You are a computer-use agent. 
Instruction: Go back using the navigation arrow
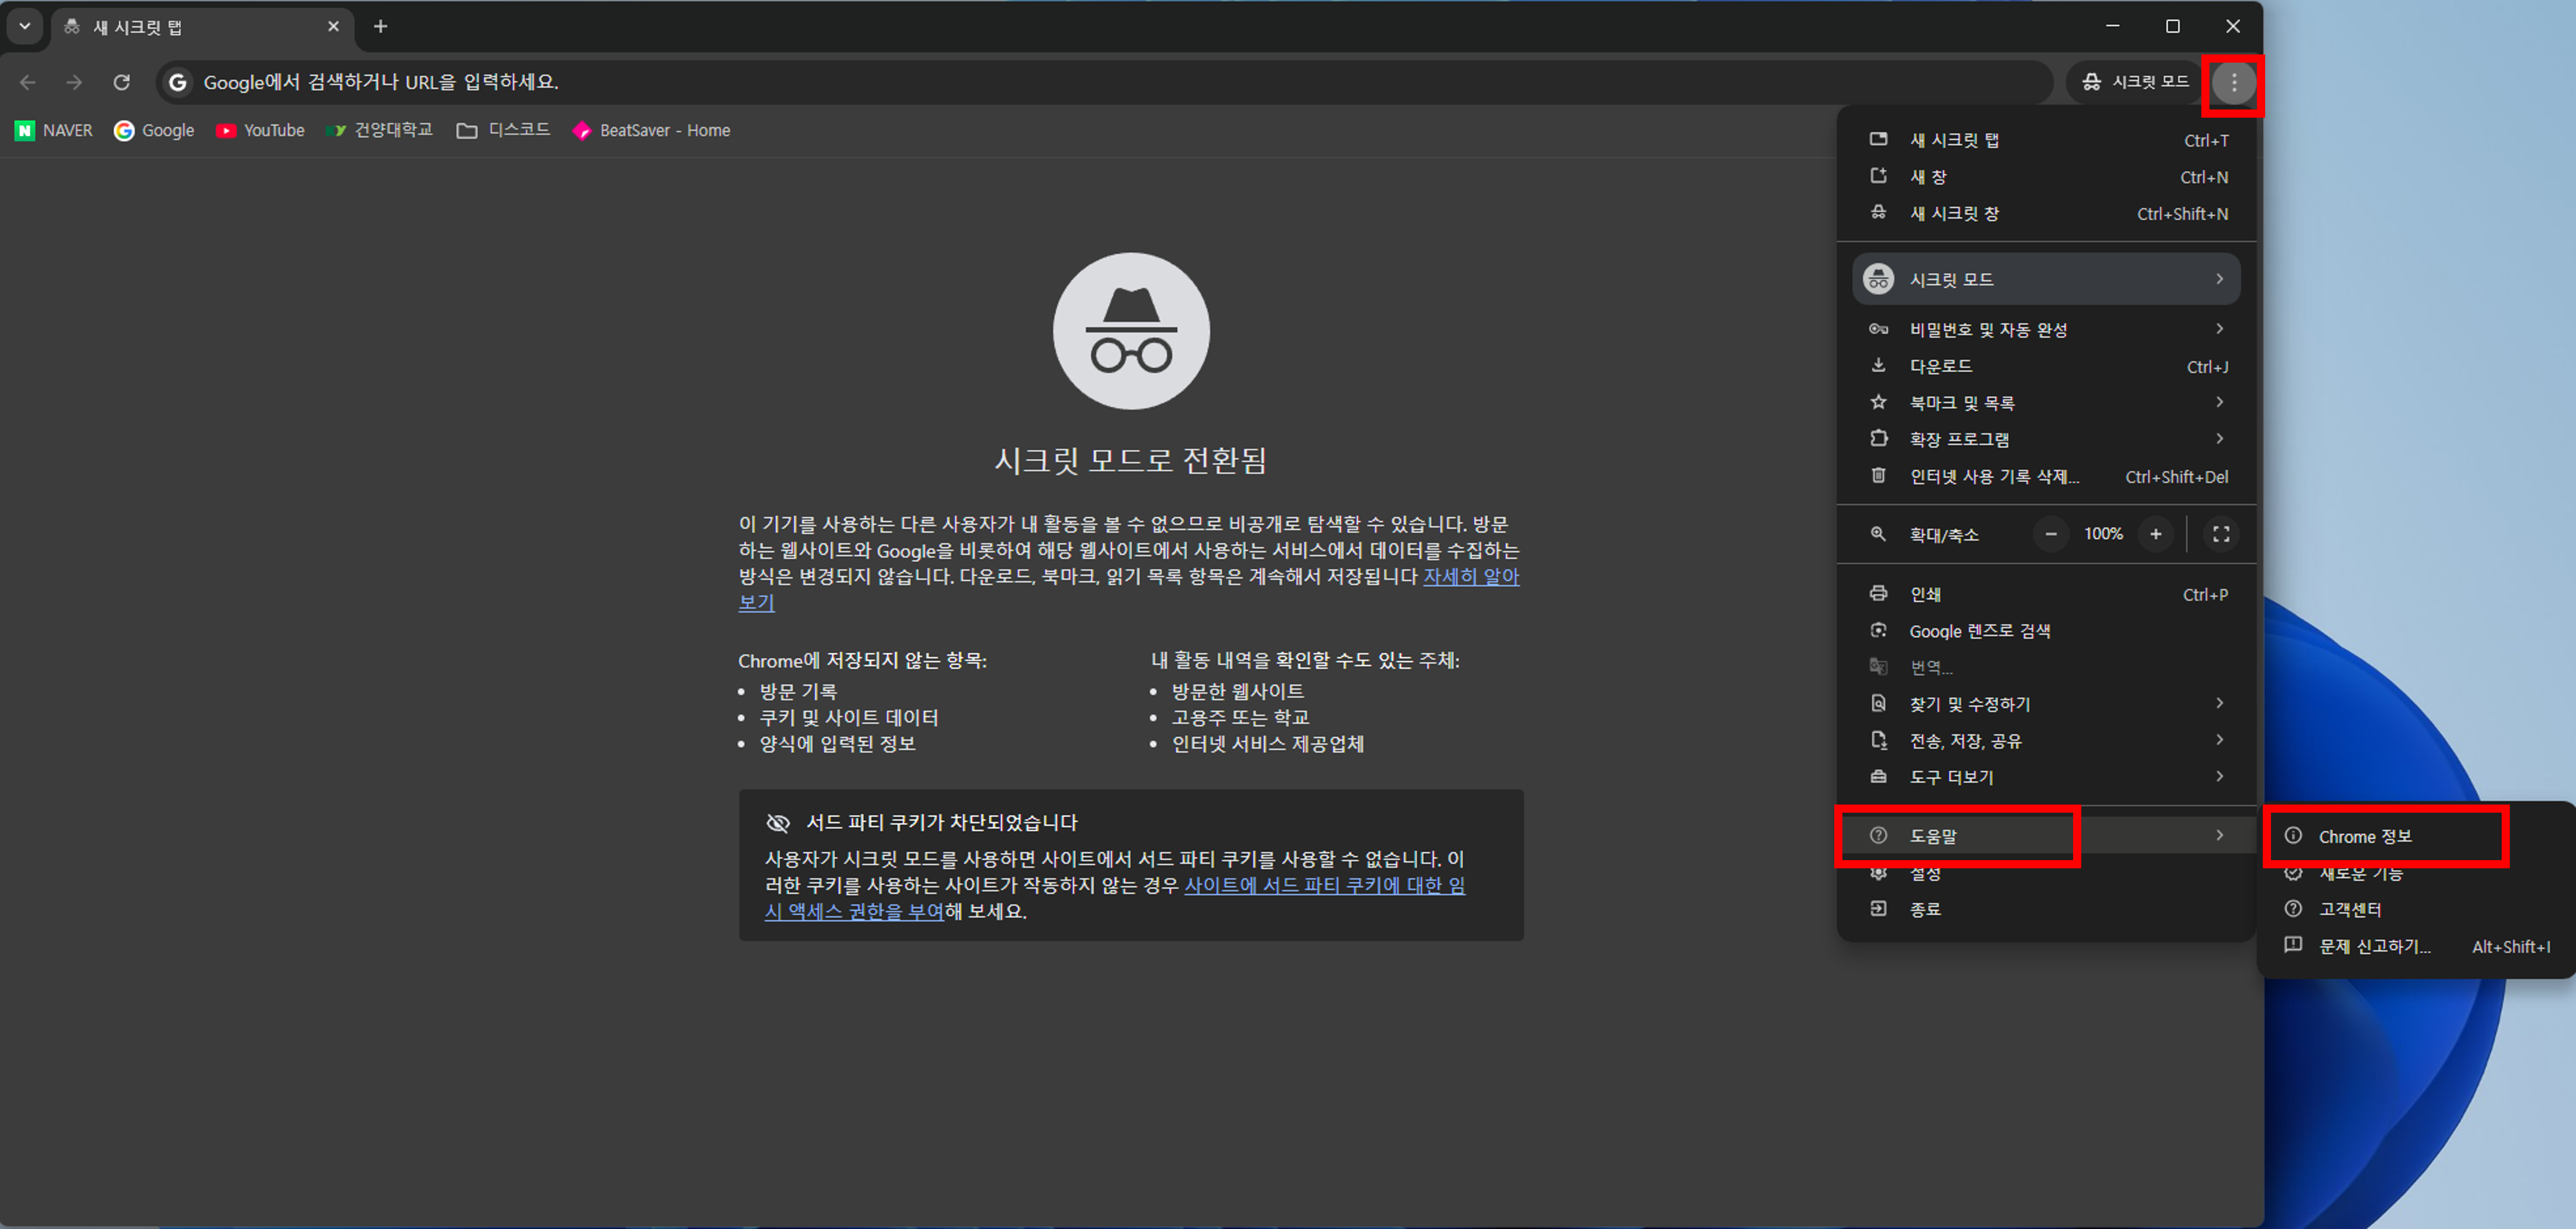click(x=27, y=82)
